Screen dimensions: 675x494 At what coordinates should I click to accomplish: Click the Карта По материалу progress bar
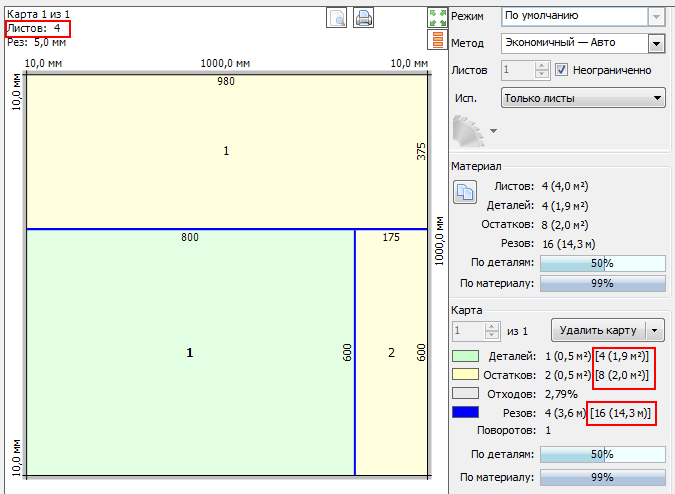603,477
